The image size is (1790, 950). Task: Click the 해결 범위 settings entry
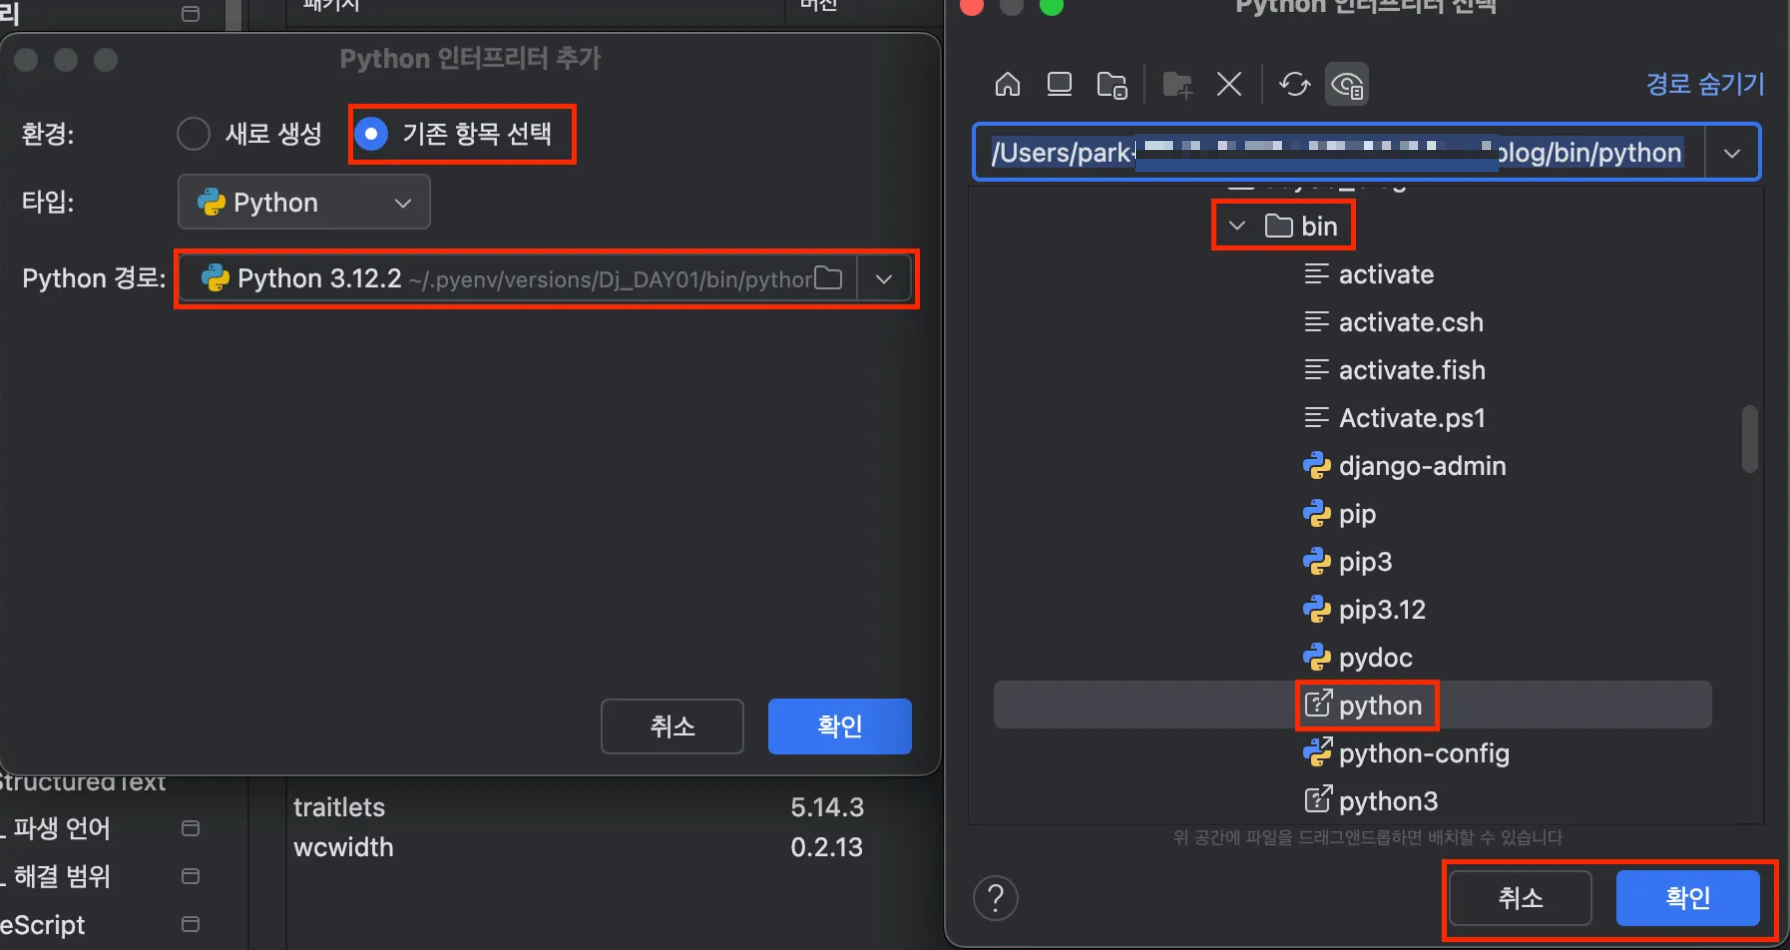tap(61, 876)
